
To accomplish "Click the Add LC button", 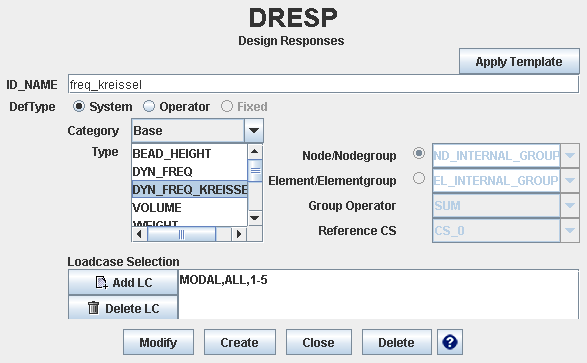I will (x=123, y=282).
